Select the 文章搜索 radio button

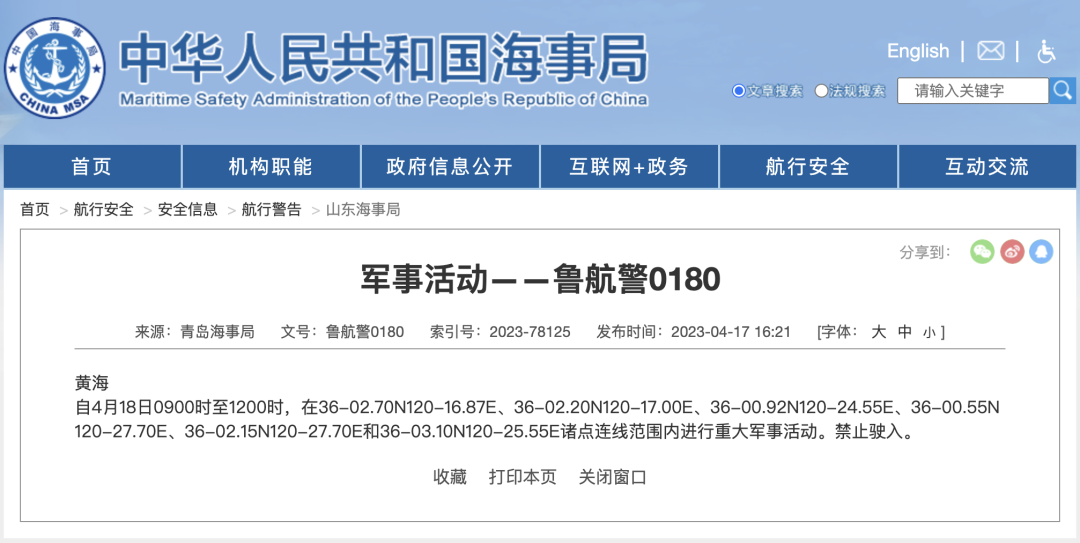[x=739, y=91]
